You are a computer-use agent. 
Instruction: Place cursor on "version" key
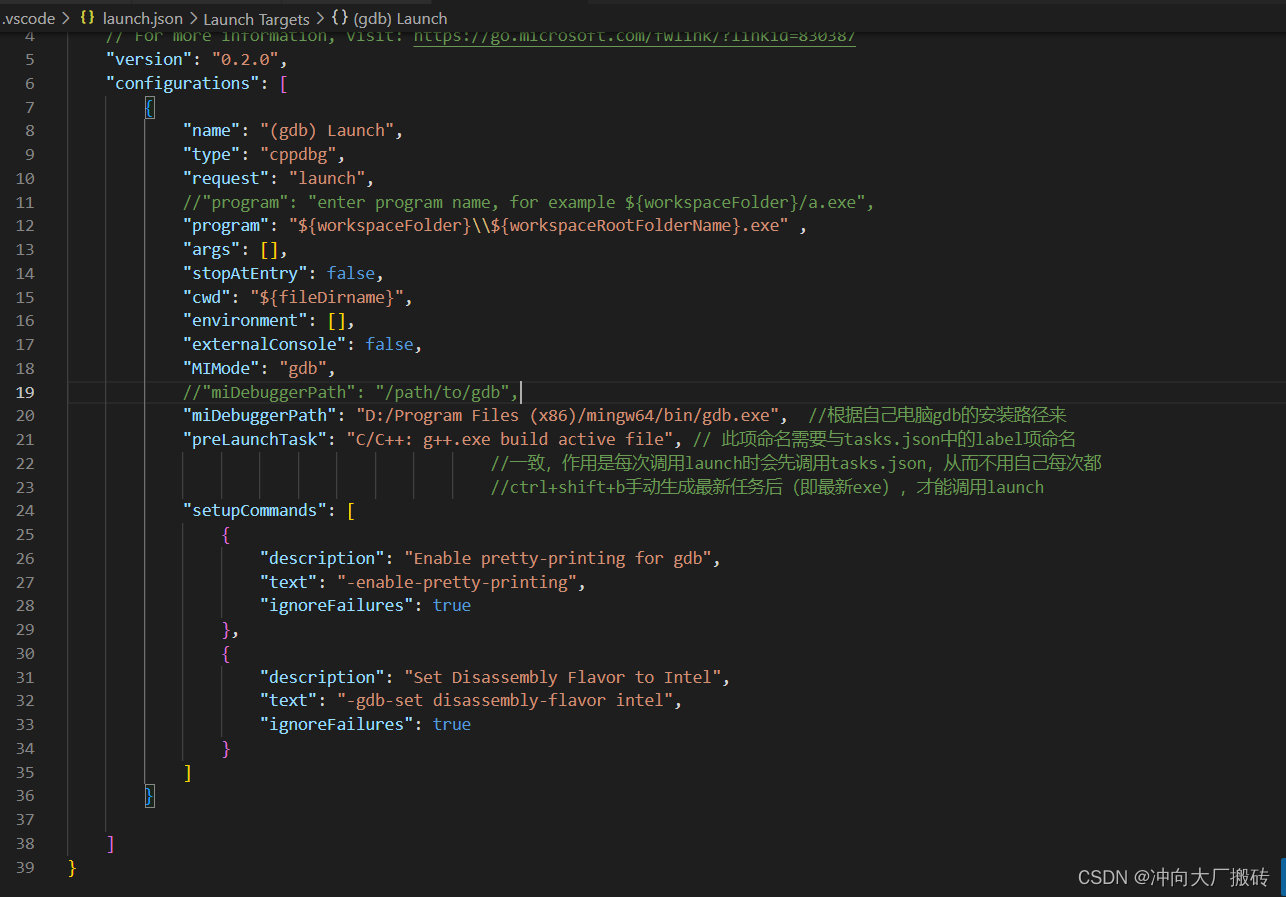(148, 59)
